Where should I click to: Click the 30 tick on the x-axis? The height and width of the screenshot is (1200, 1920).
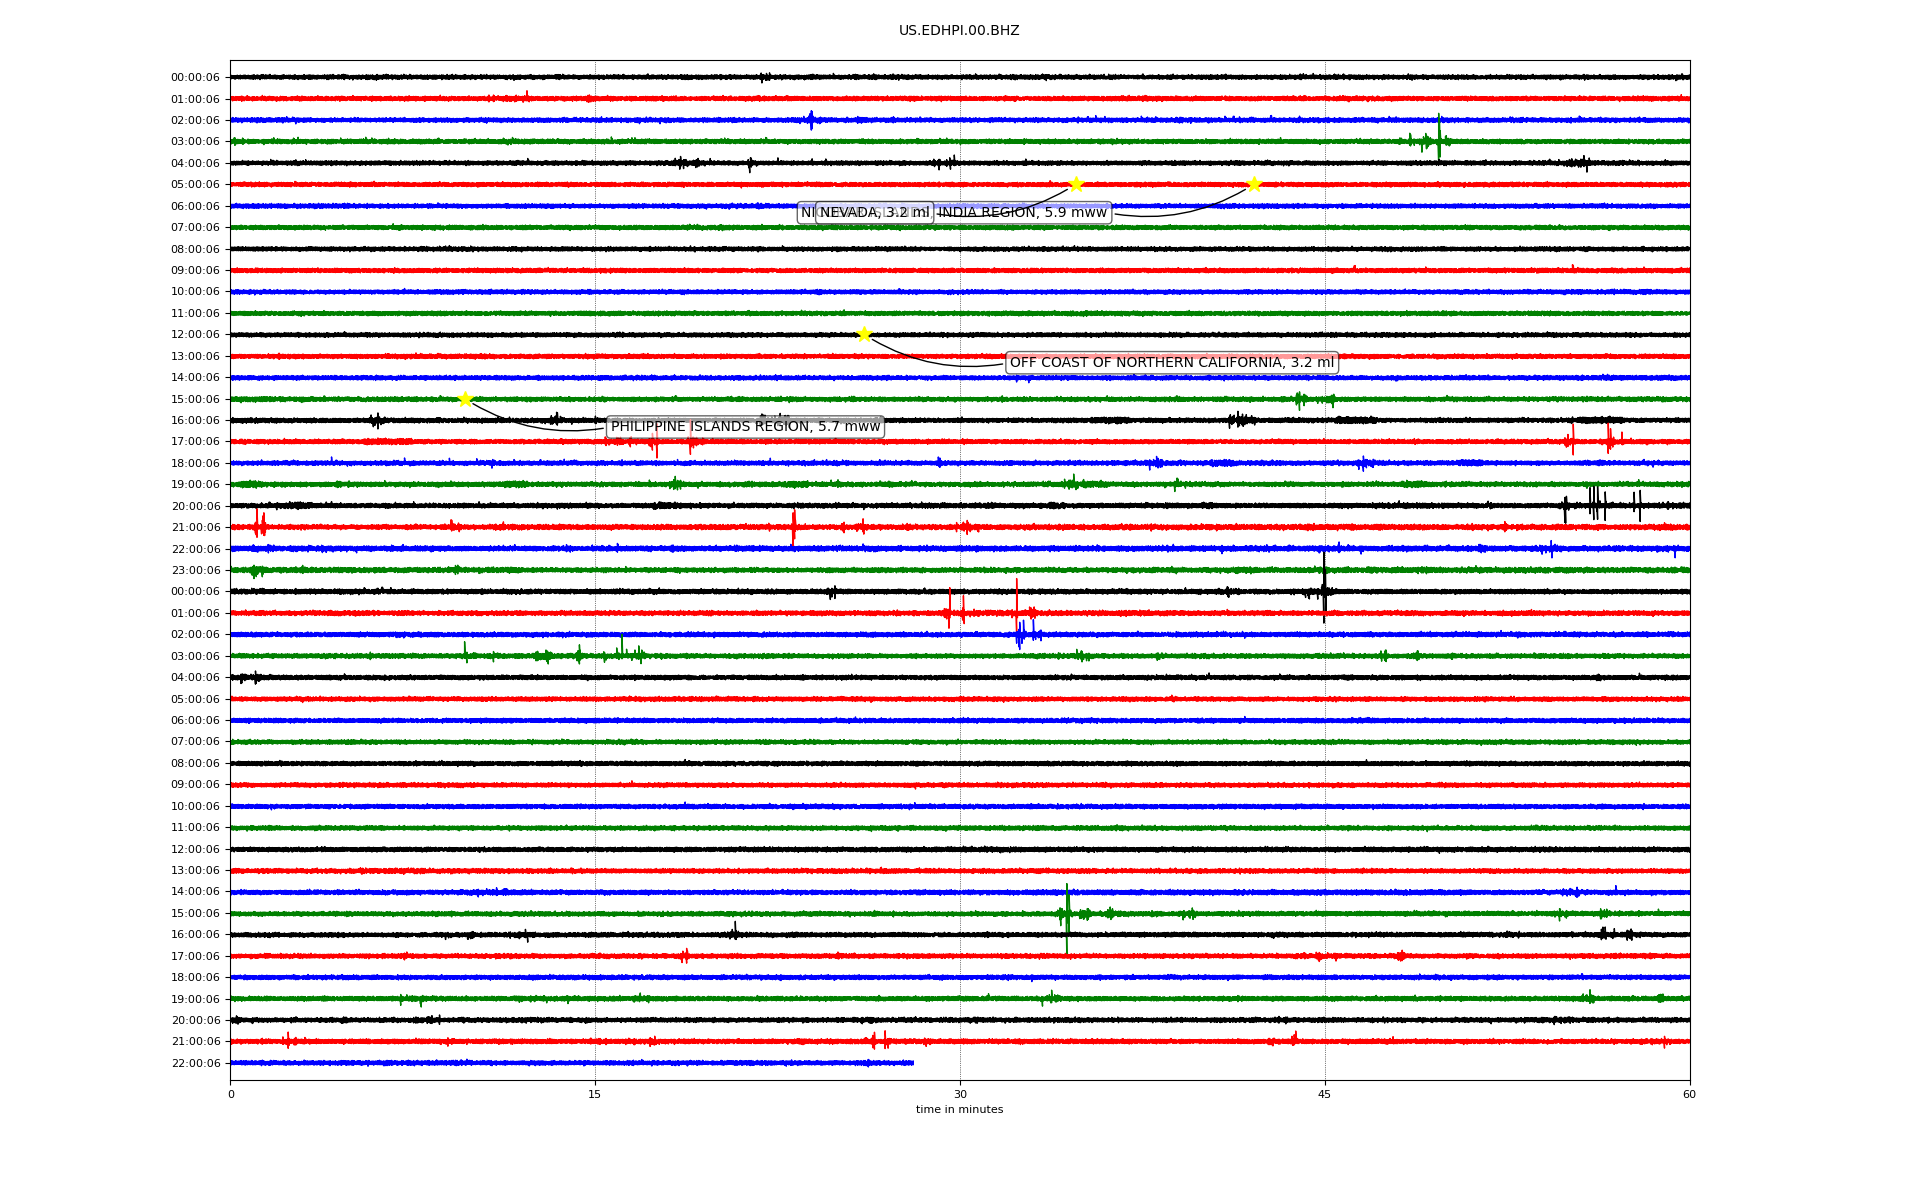[x=960, y=1094]
